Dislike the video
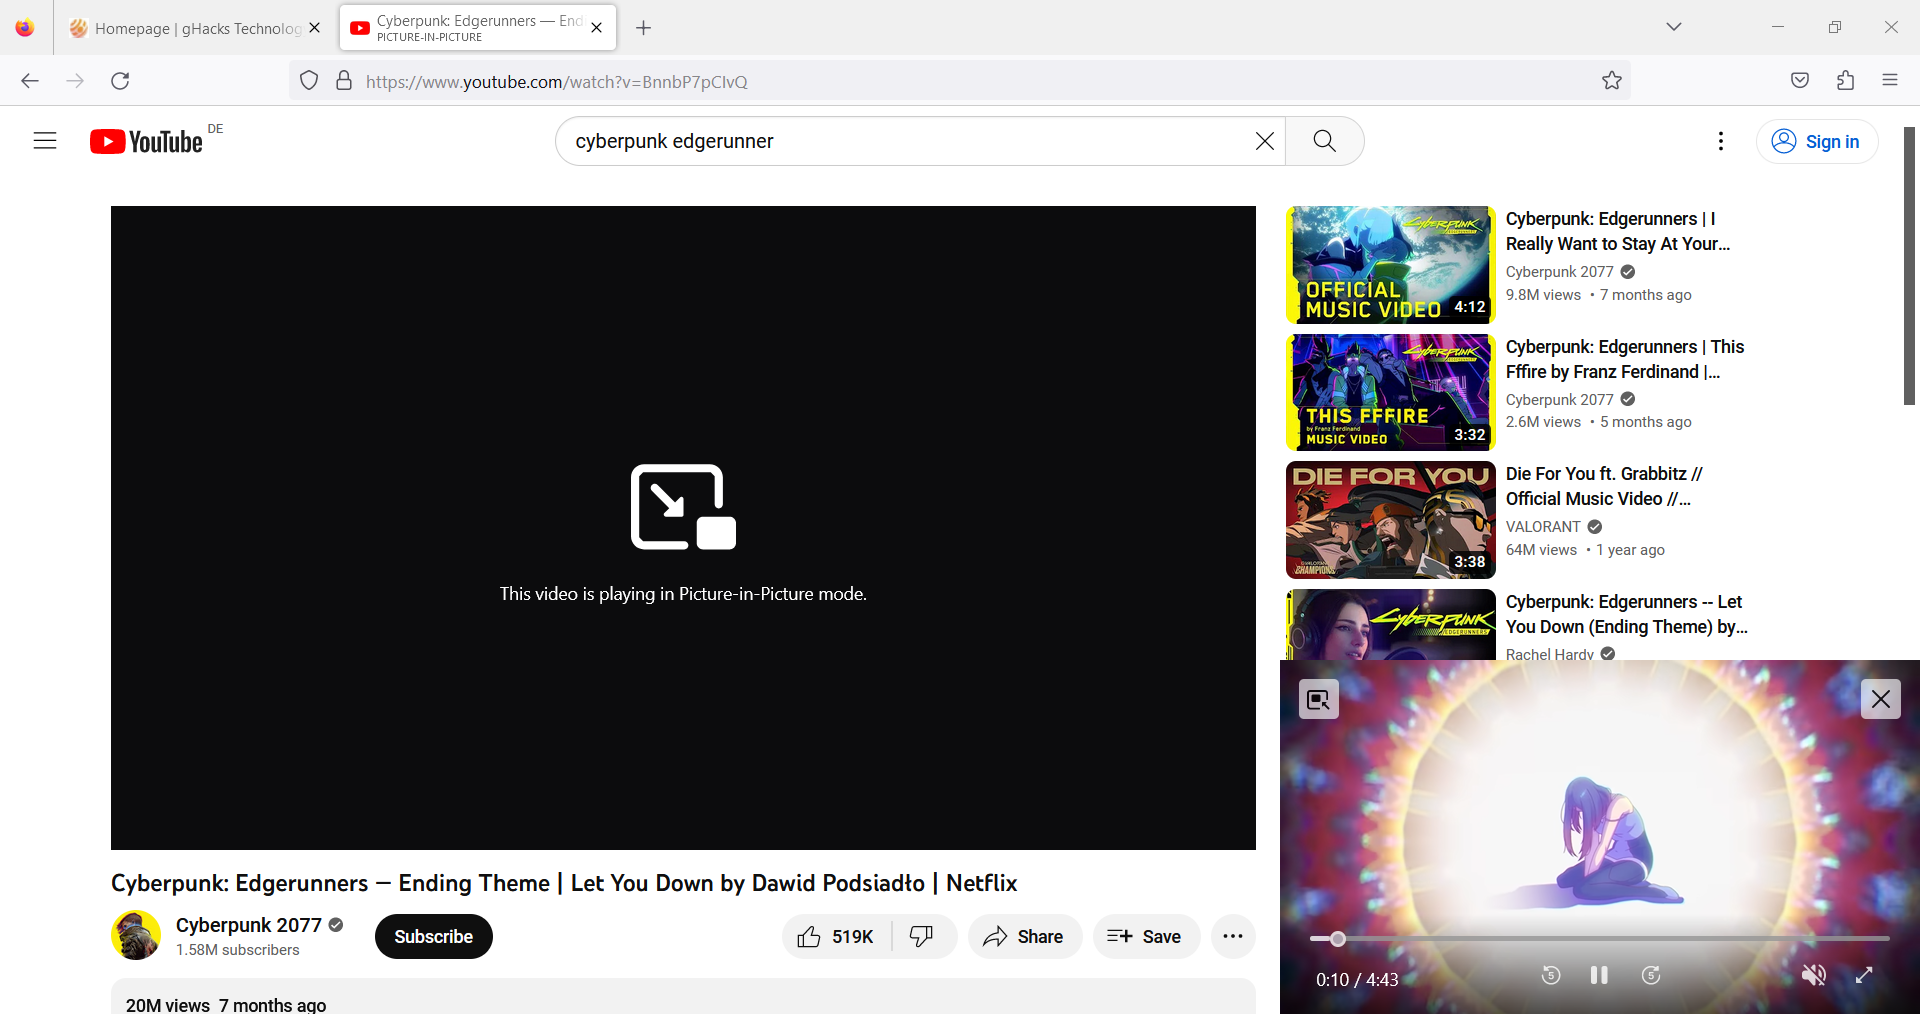The image size is (1920, 1014). tap(922, 937)
